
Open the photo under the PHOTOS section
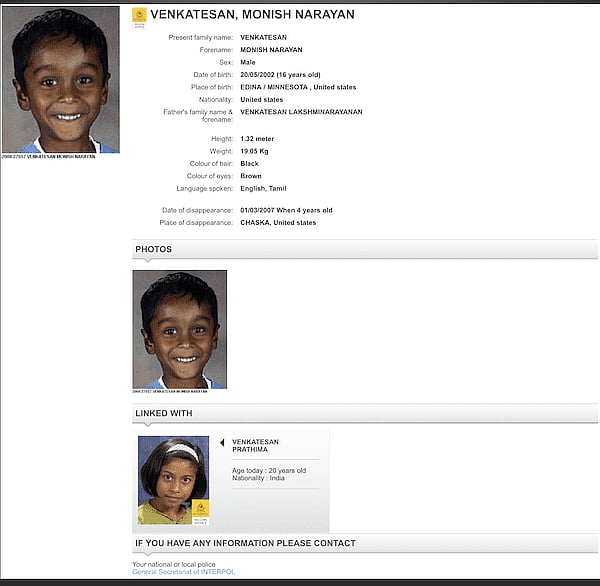tap(180, 328)
